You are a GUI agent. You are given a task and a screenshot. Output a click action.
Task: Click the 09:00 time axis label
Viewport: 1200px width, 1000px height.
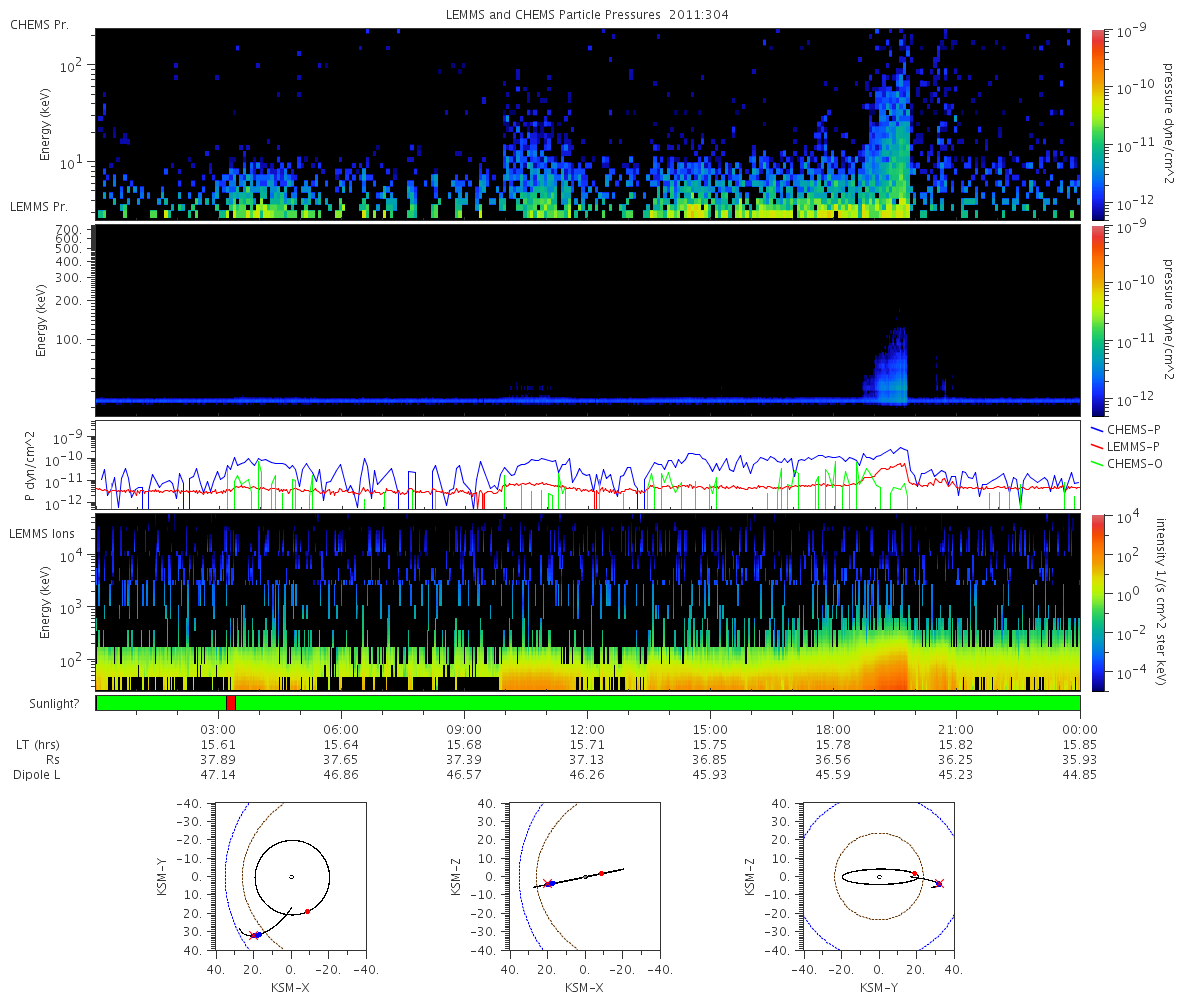pos(464,729)
